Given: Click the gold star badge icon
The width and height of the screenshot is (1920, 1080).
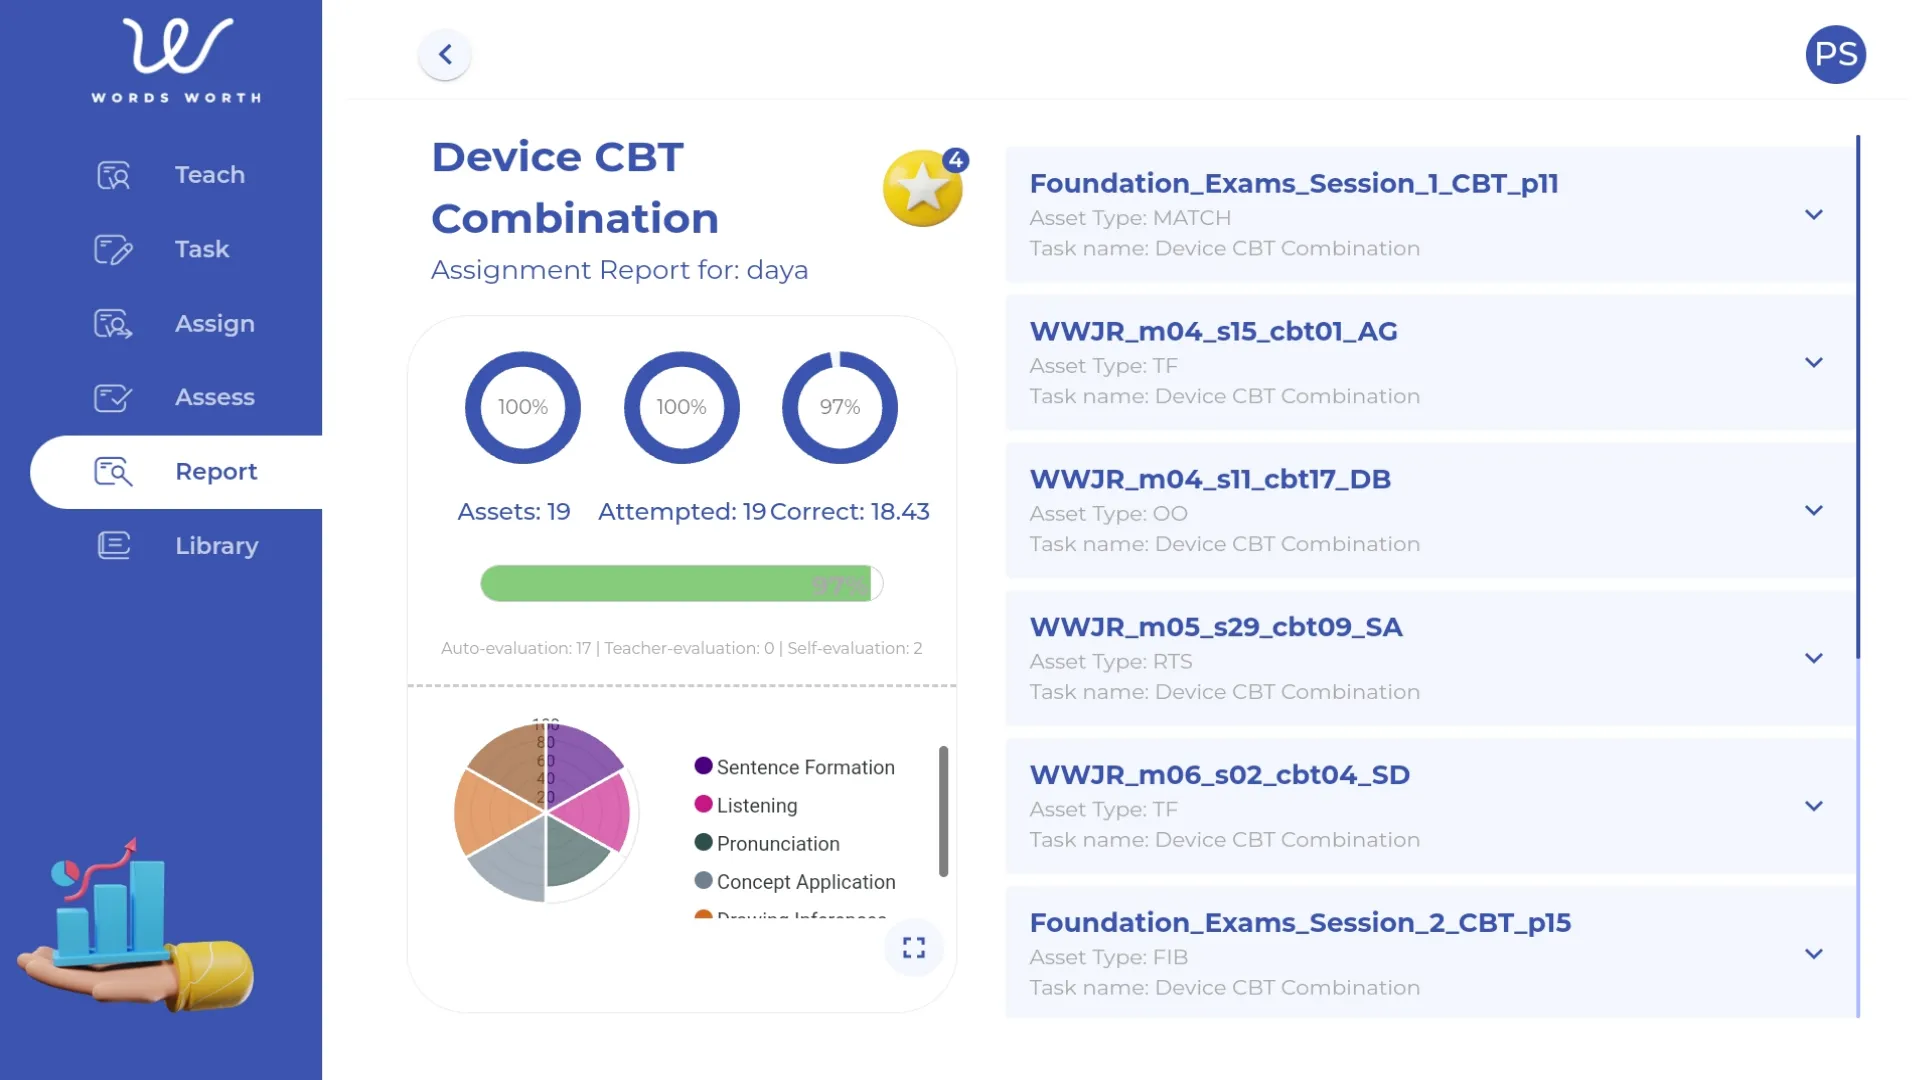Looking at the screenshot, I should coord(923,187).
